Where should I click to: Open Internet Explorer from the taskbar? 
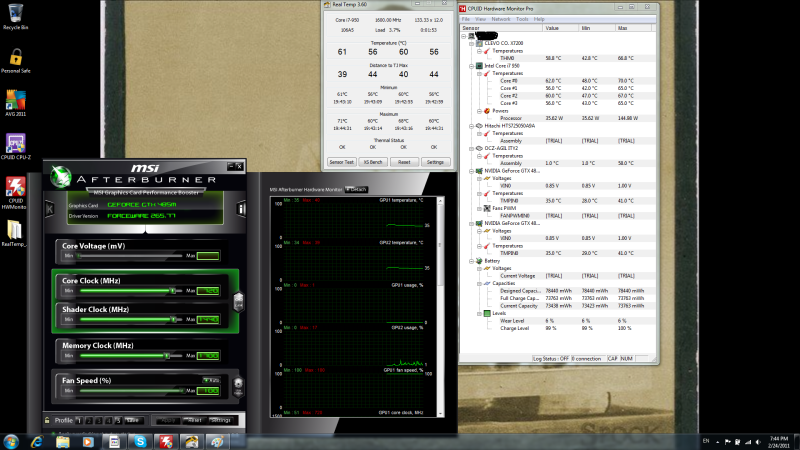coord(37,441)
